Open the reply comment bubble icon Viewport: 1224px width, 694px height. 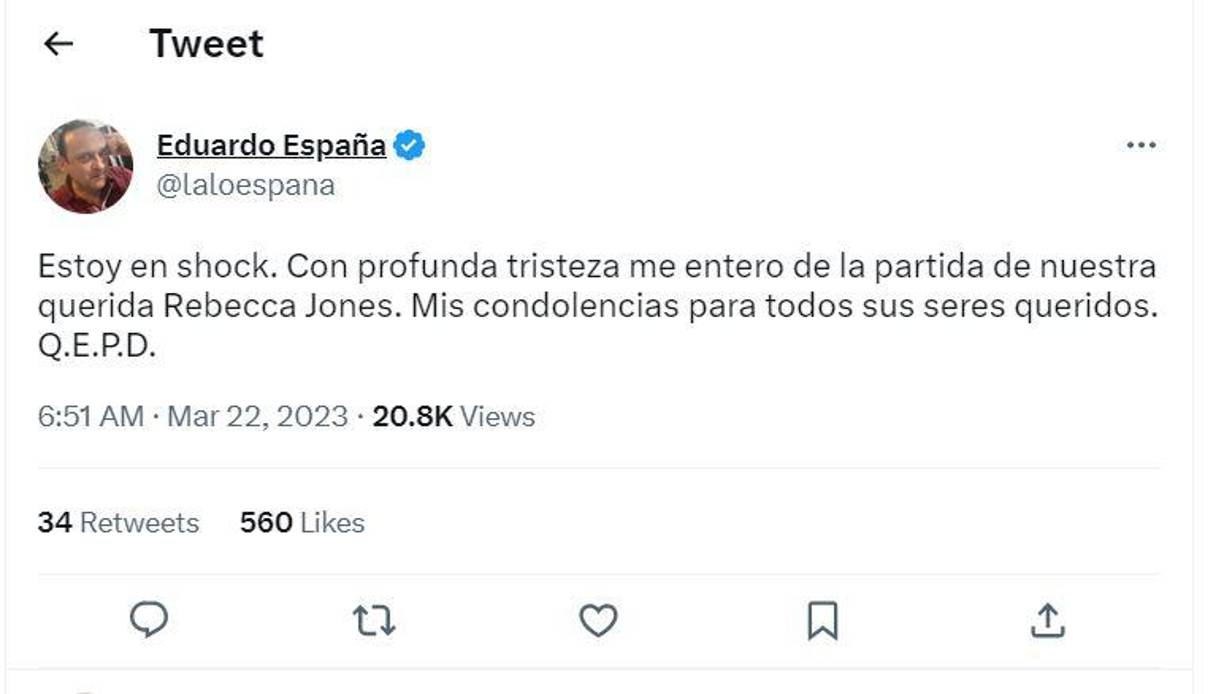pos(149,622)
